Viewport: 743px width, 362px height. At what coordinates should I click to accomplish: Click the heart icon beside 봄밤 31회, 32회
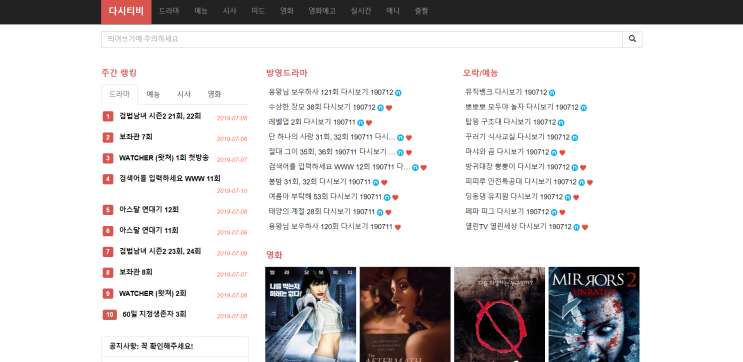(384, 182)
